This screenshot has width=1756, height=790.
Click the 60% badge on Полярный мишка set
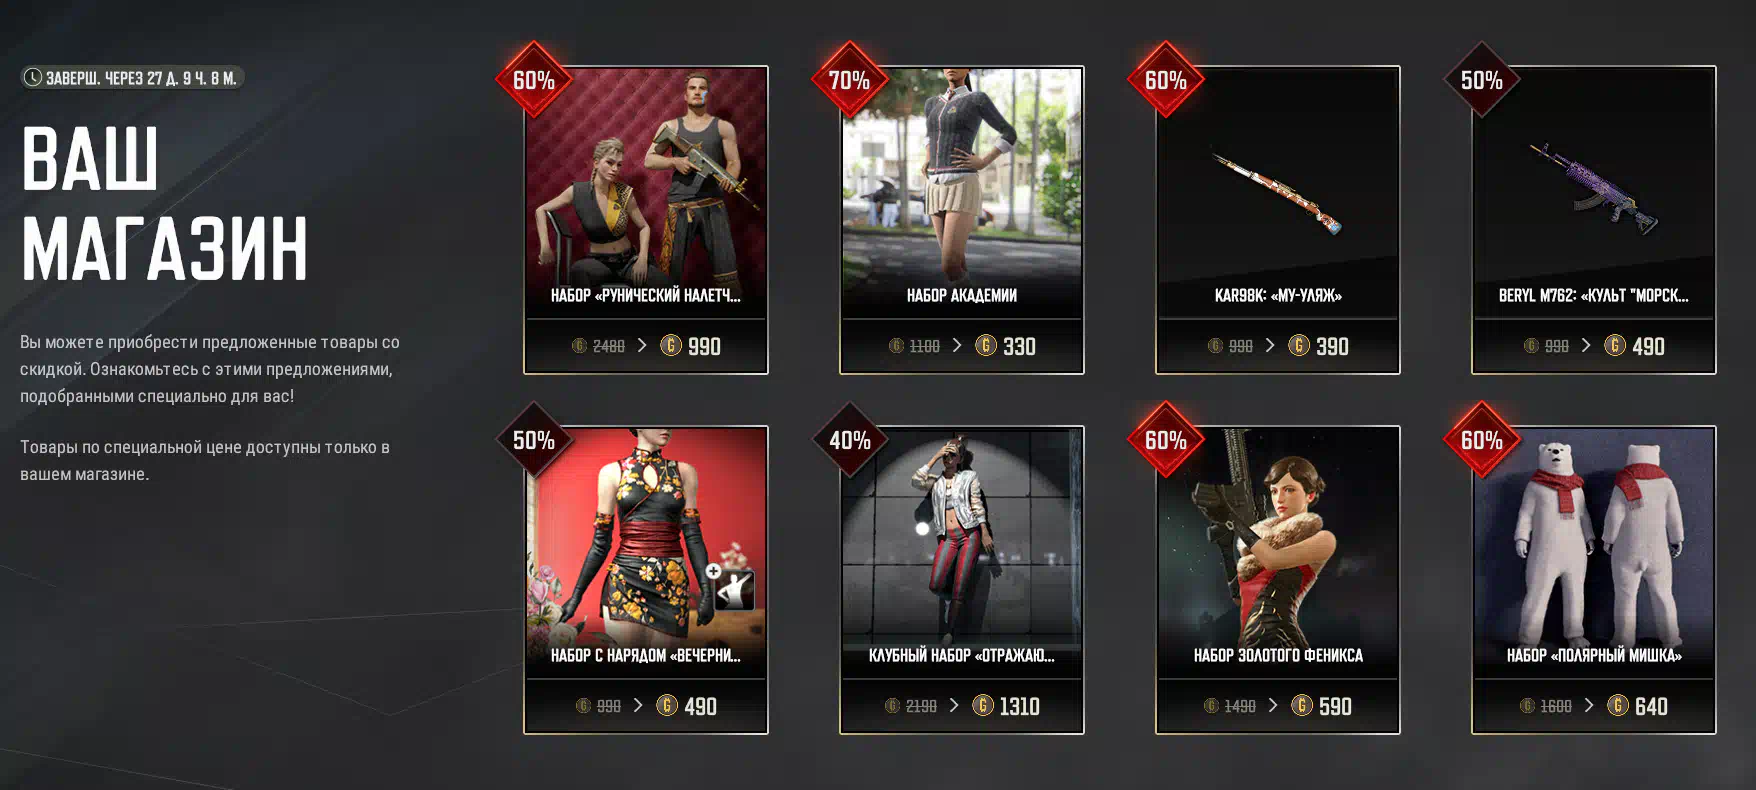tap(1482, 440)
